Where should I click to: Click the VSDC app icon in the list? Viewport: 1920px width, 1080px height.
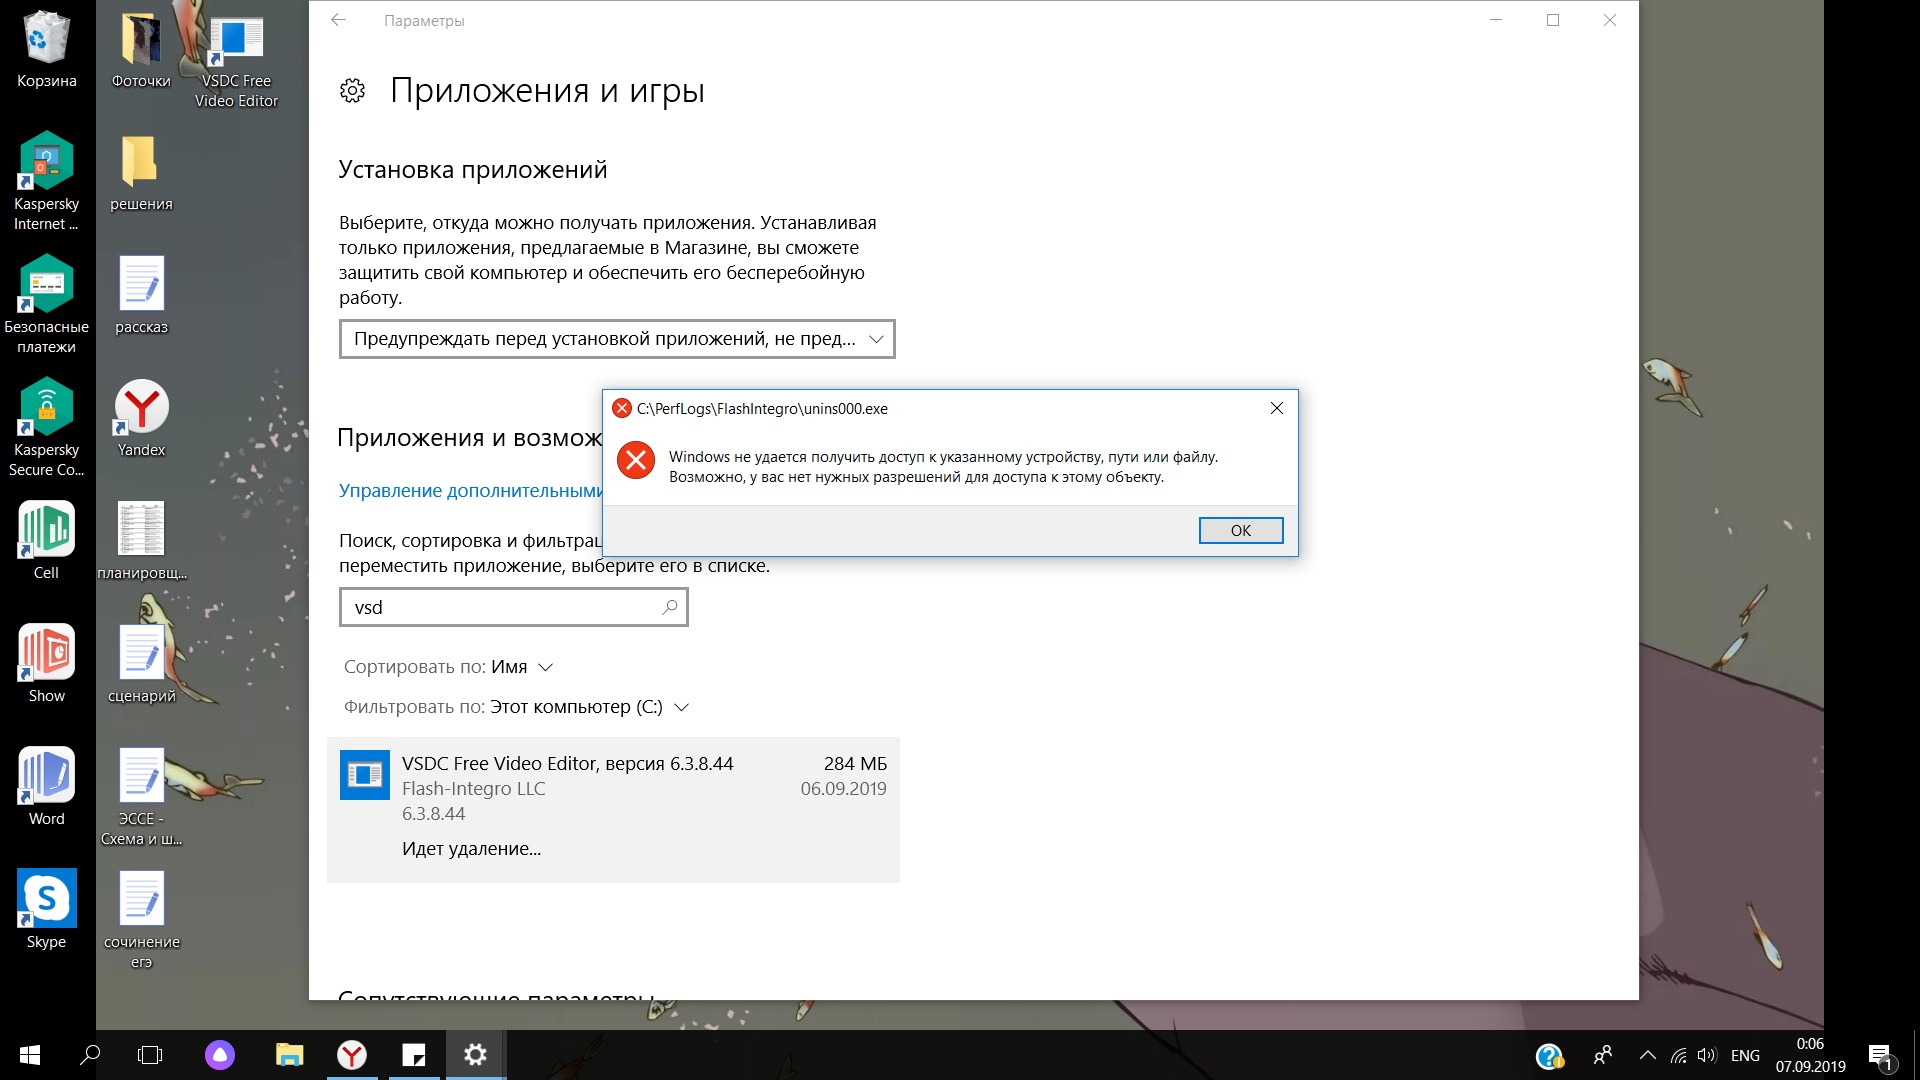pyautogui.click(x=365, y=775)
